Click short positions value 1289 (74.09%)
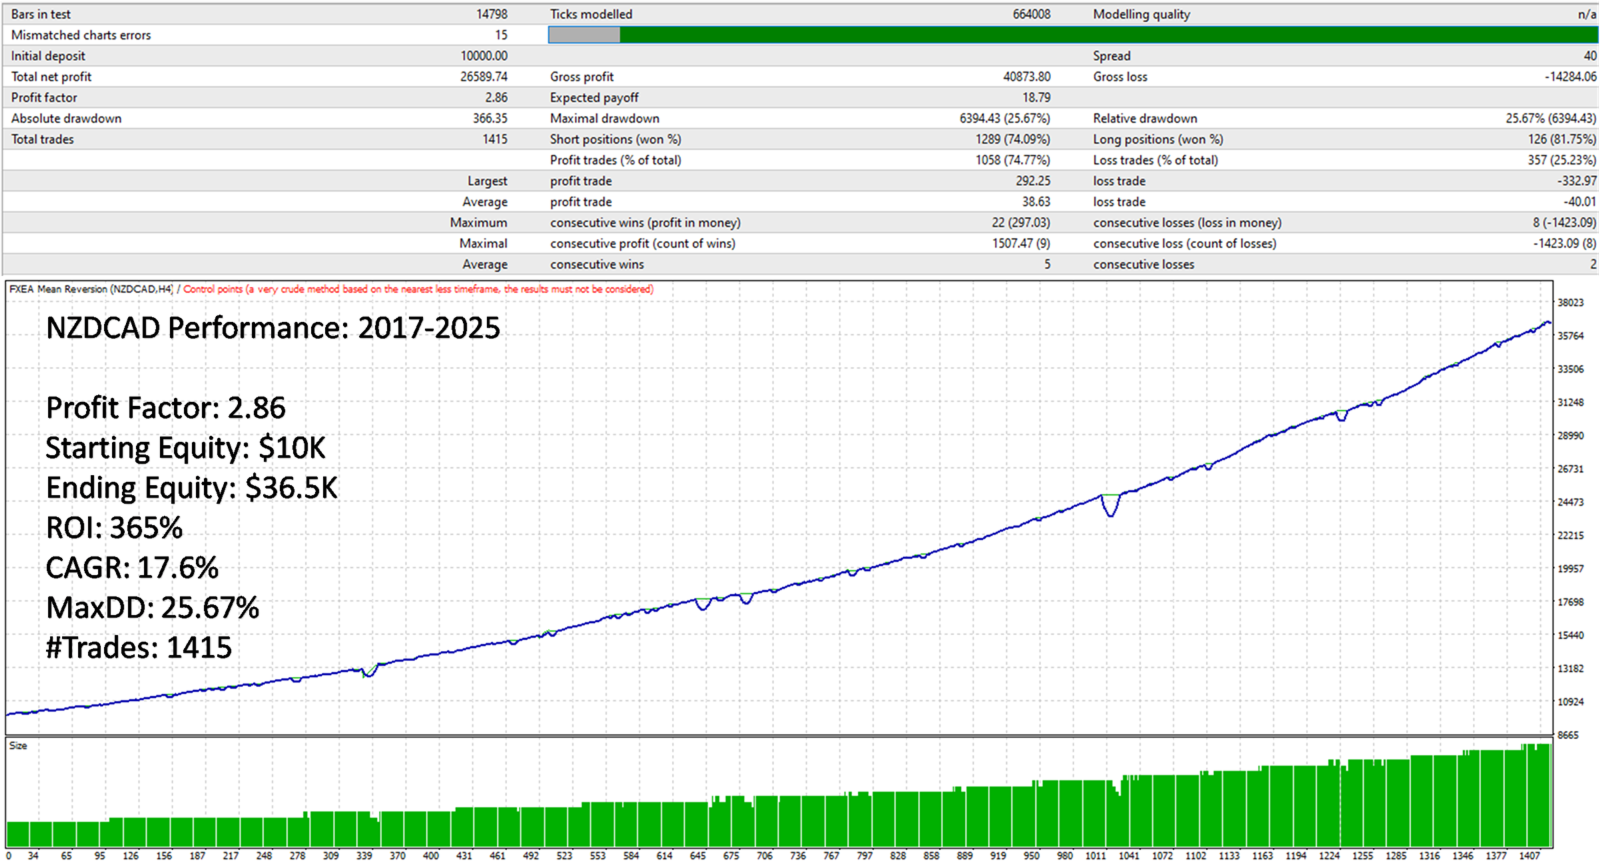This screenshot has height=866, width=1600. pos(1013,140)
